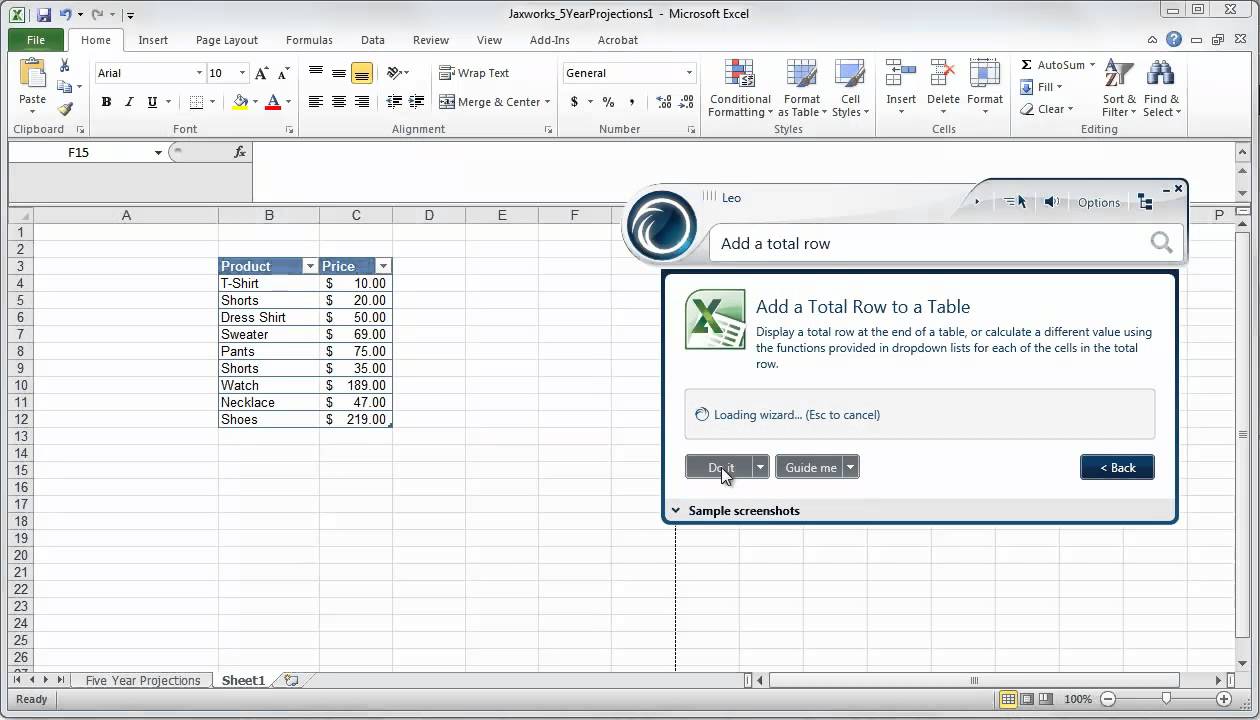The width and height of the screenshot is (1260, 720).
Task: Open the File tab
Action: pyautogui.click(x=36, y=40)
